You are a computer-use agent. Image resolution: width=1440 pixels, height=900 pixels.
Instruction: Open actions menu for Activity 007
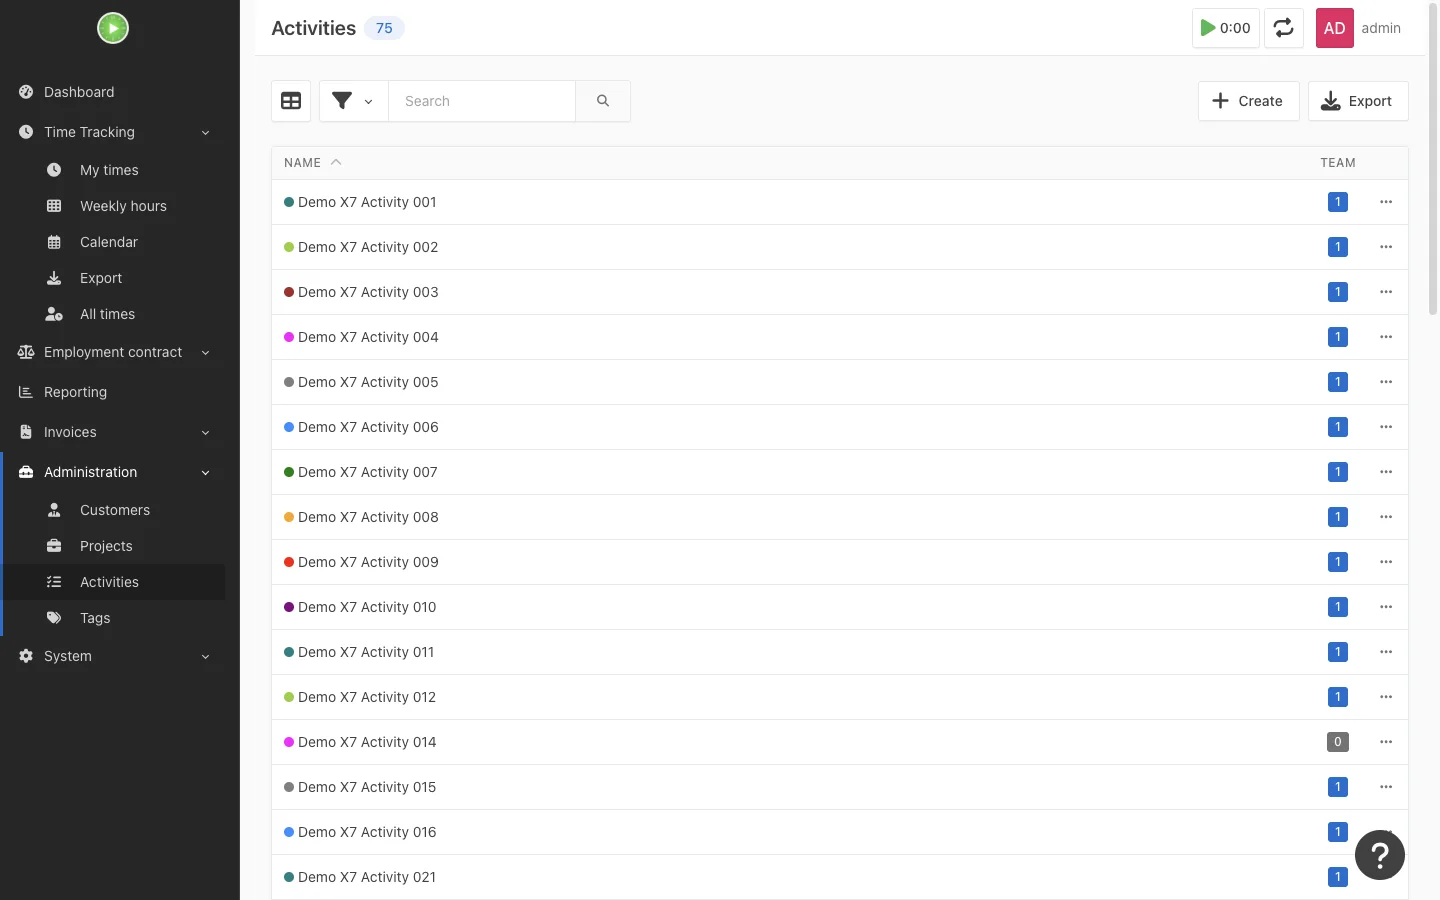pos(1386,472)
